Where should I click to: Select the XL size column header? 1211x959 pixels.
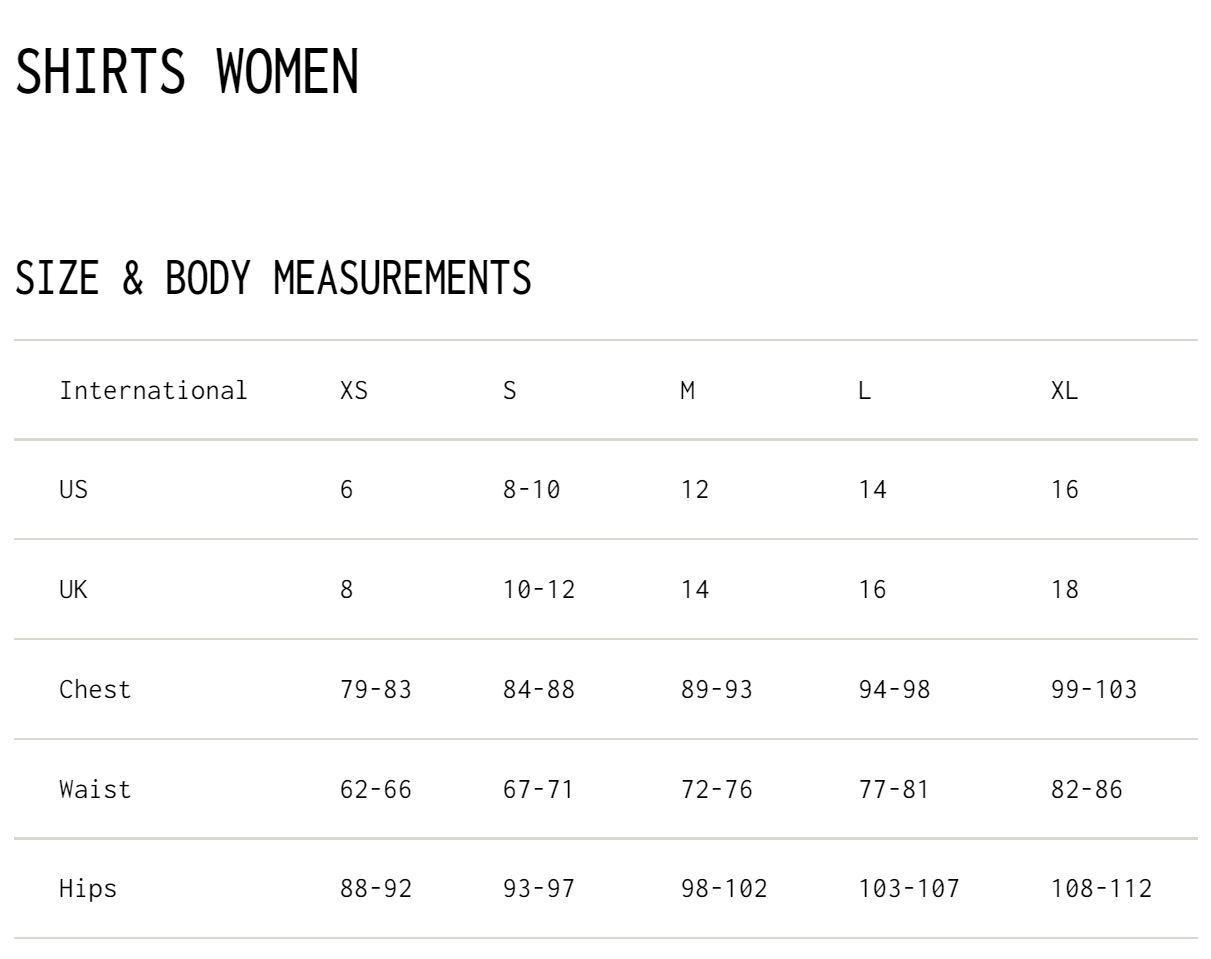(1065, 390)
